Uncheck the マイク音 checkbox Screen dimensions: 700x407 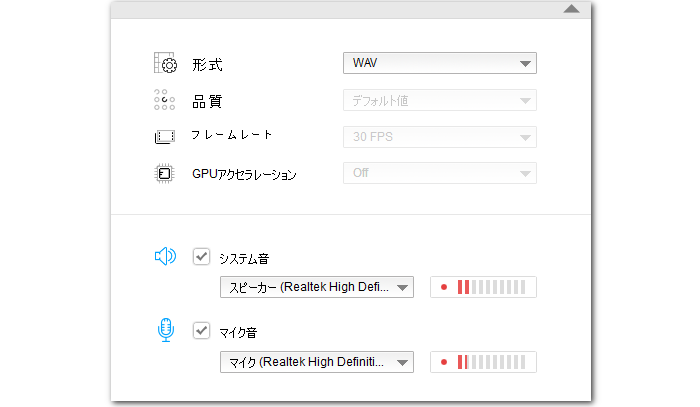click(x=201, y=331)
